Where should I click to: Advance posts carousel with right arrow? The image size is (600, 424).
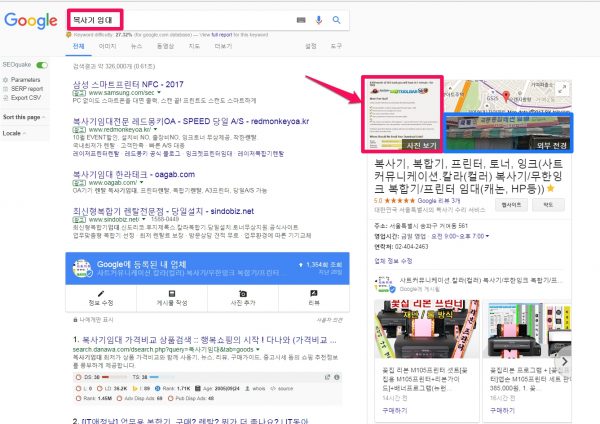click(565, 361)
